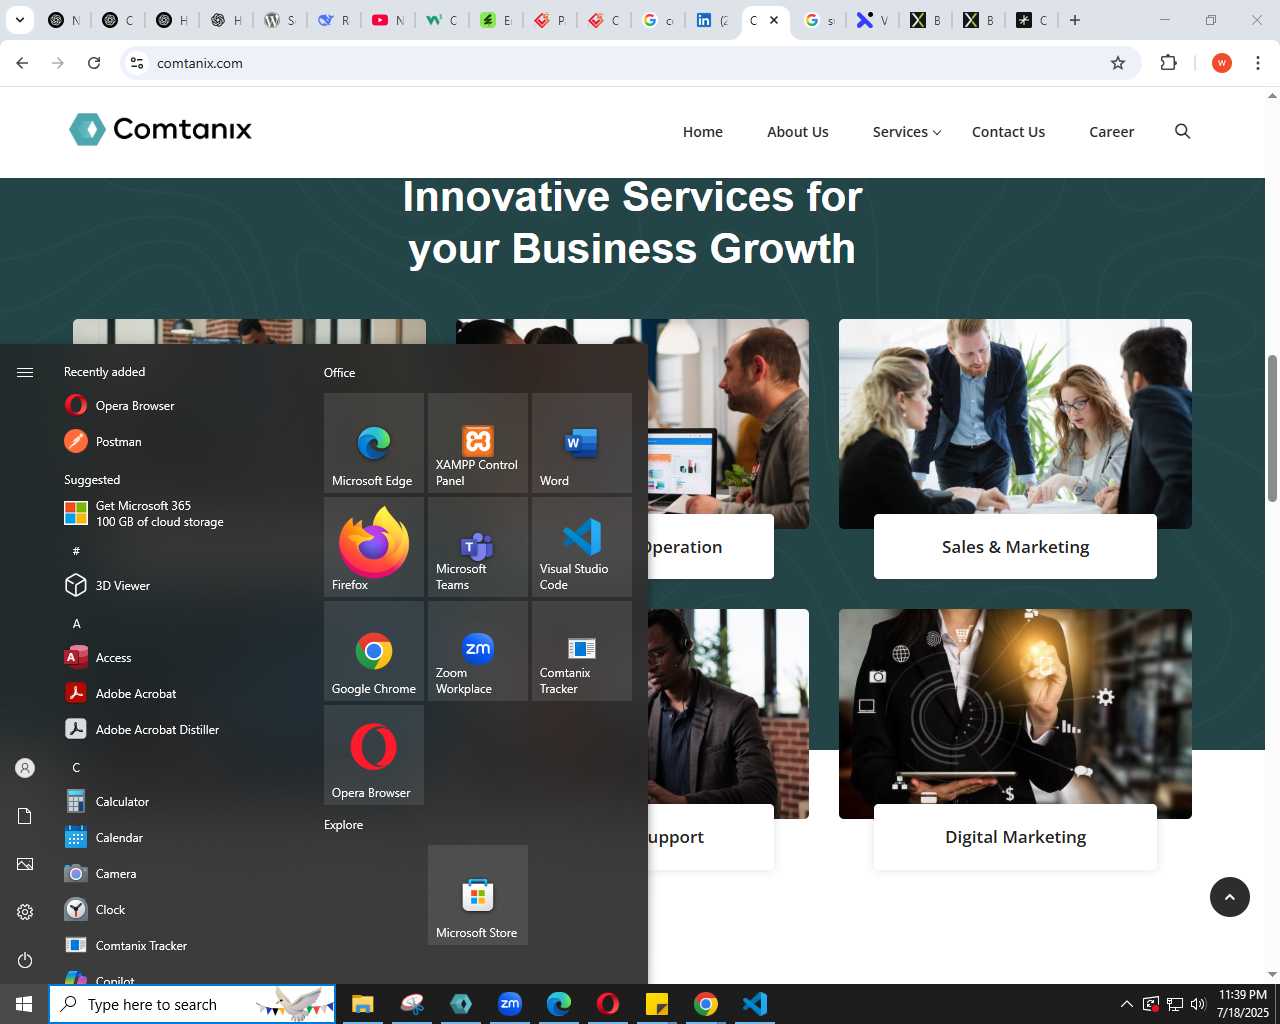
Task: Launch Firefox from the Office tiles
Action: click(374, 547)
